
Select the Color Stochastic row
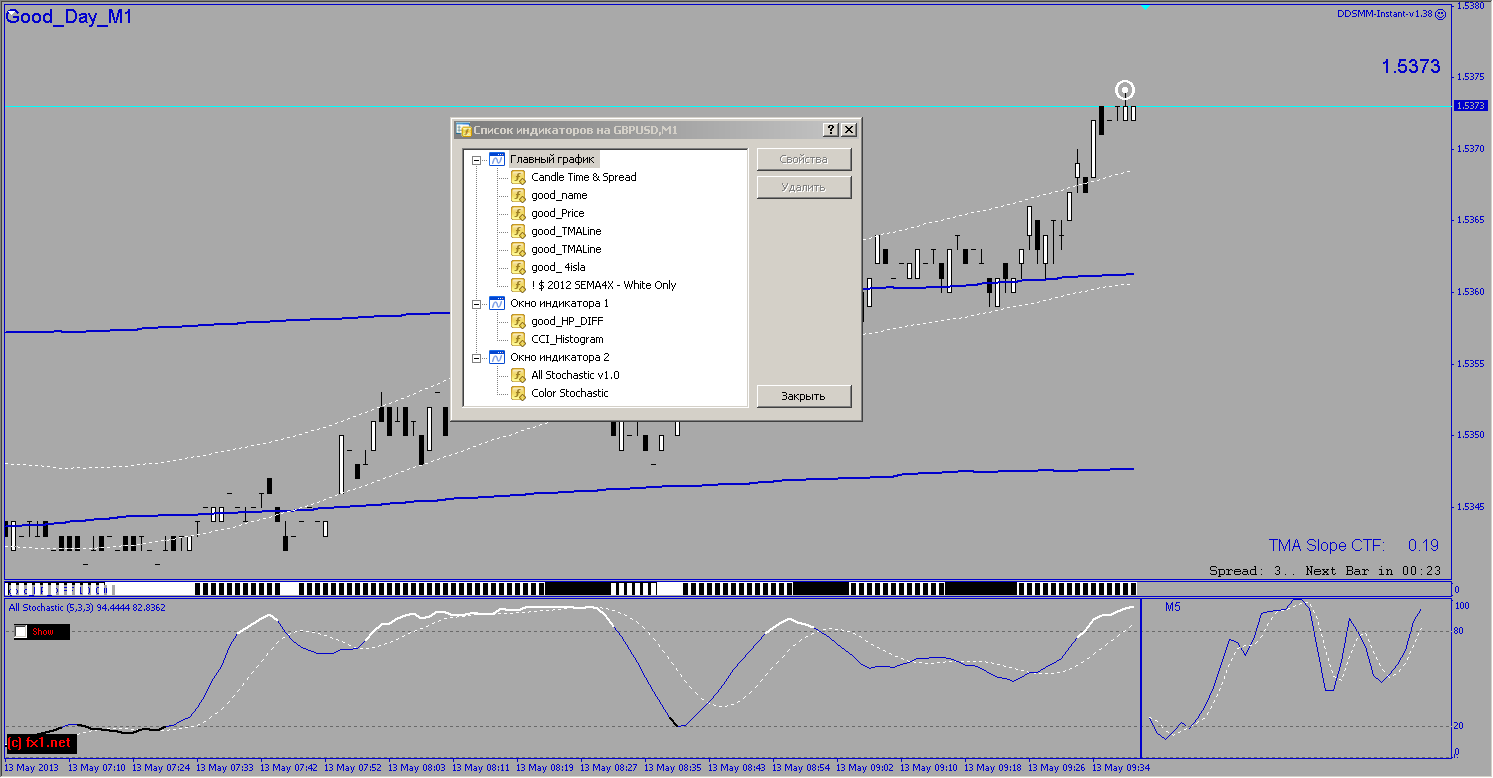click(x=570, y=393)
